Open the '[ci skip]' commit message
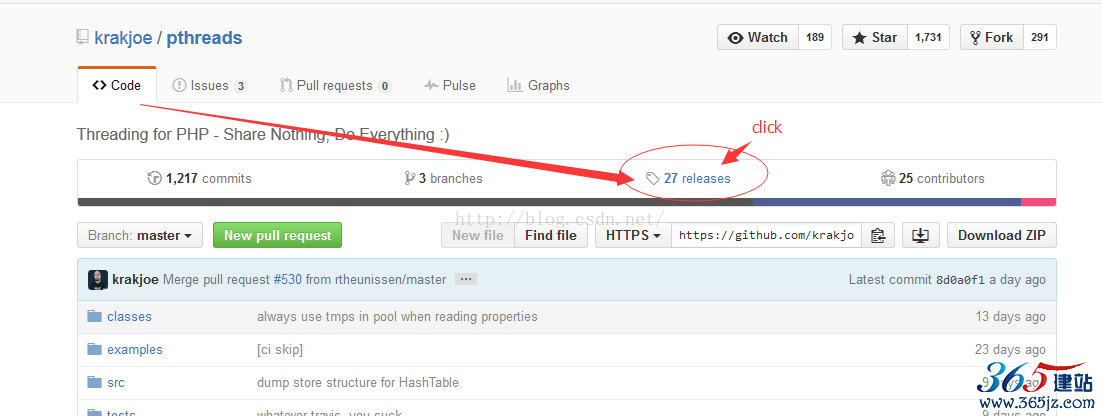Viewport: 1102px width, 416px height. click(280, 349)
